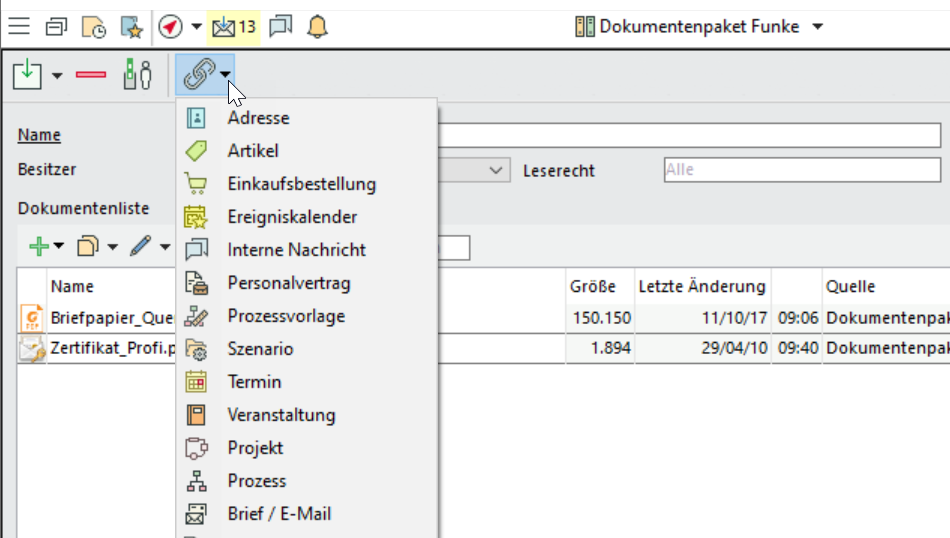The height and width of the screenshot is (538, 950).
Task: Click the bell notifications icon
Action: 317,27
